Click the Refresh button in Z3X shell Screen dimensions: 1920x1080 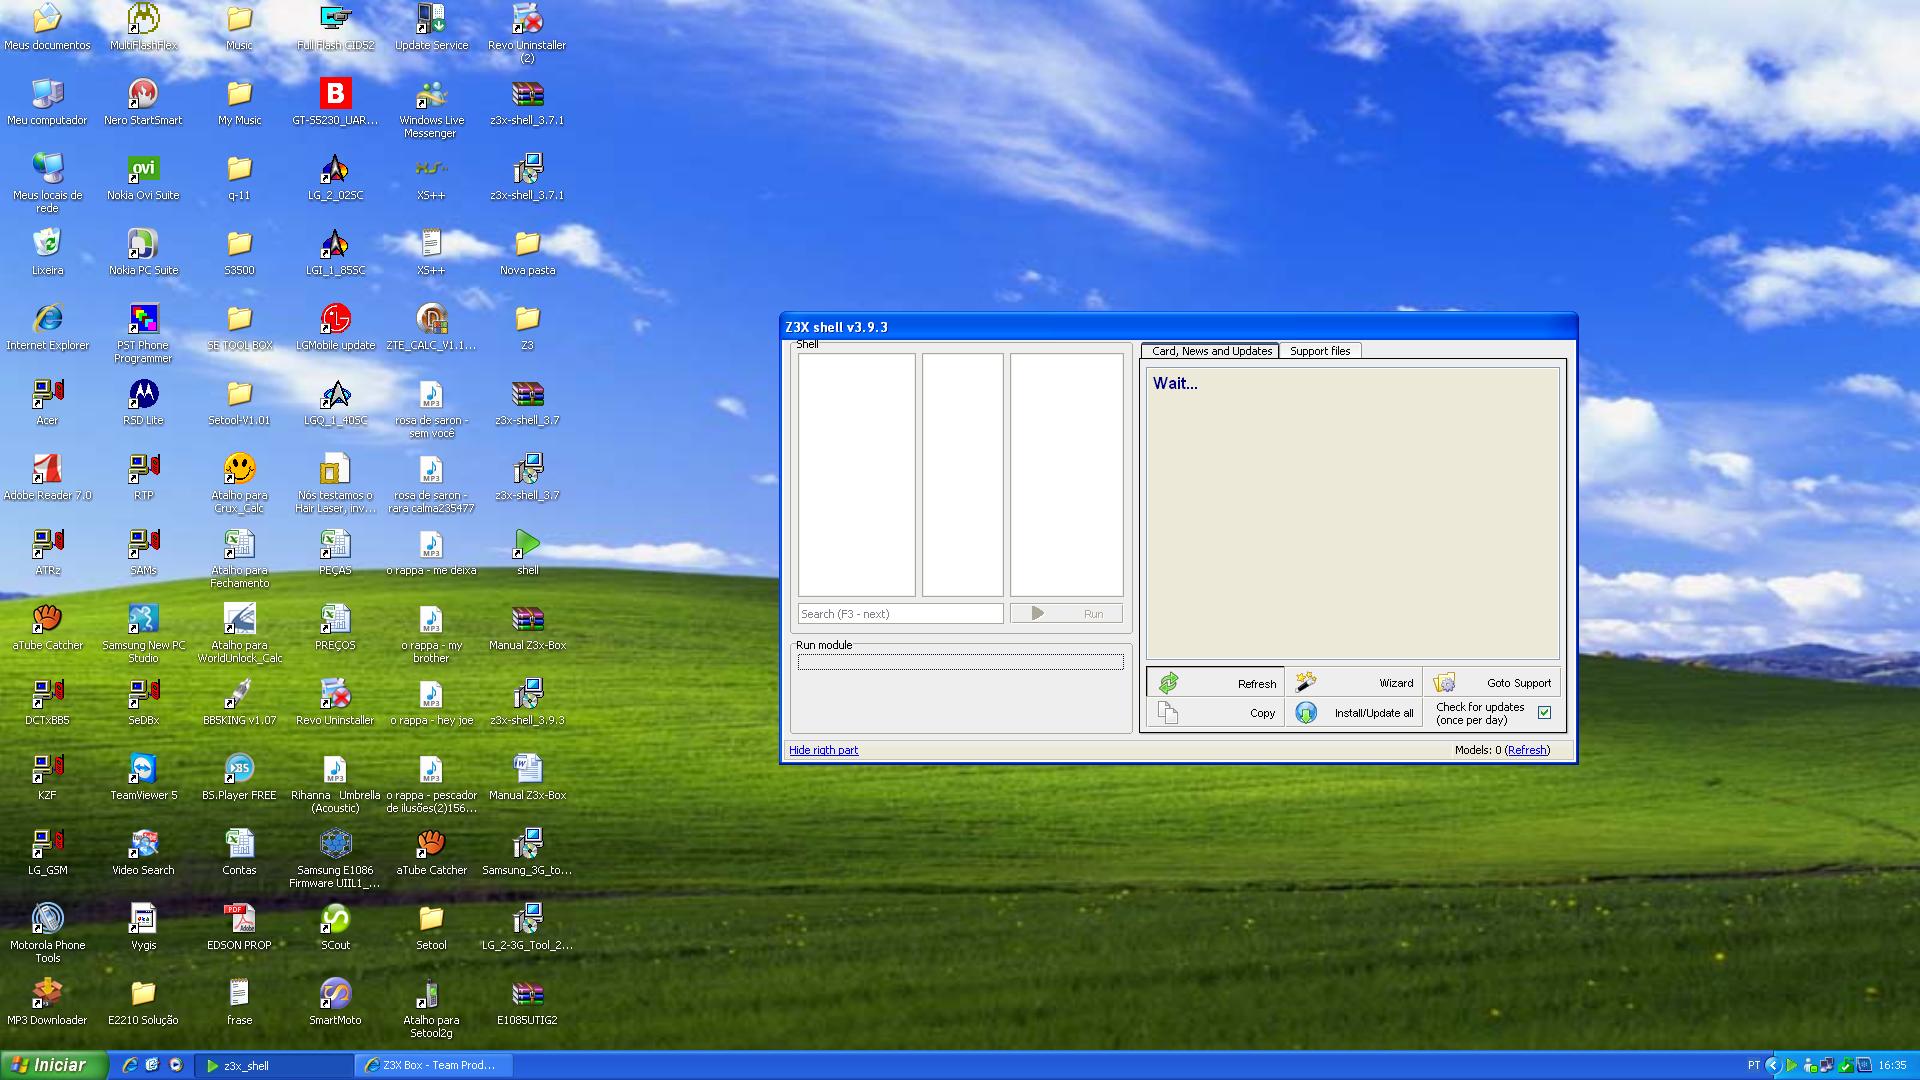1216,683
